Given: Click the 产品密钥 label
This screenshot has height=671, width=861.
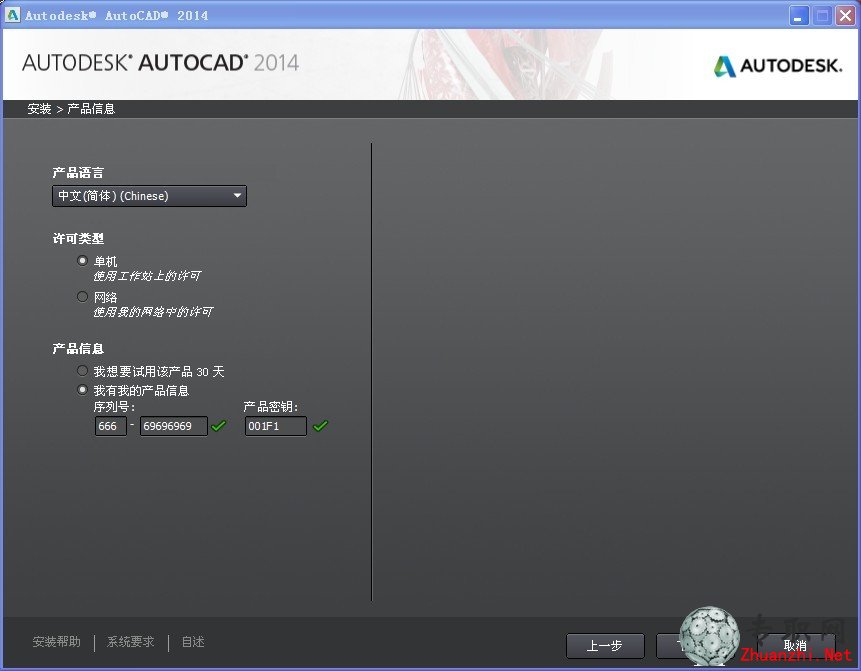Looking at the screenshot, I should (x=271, y=407).
